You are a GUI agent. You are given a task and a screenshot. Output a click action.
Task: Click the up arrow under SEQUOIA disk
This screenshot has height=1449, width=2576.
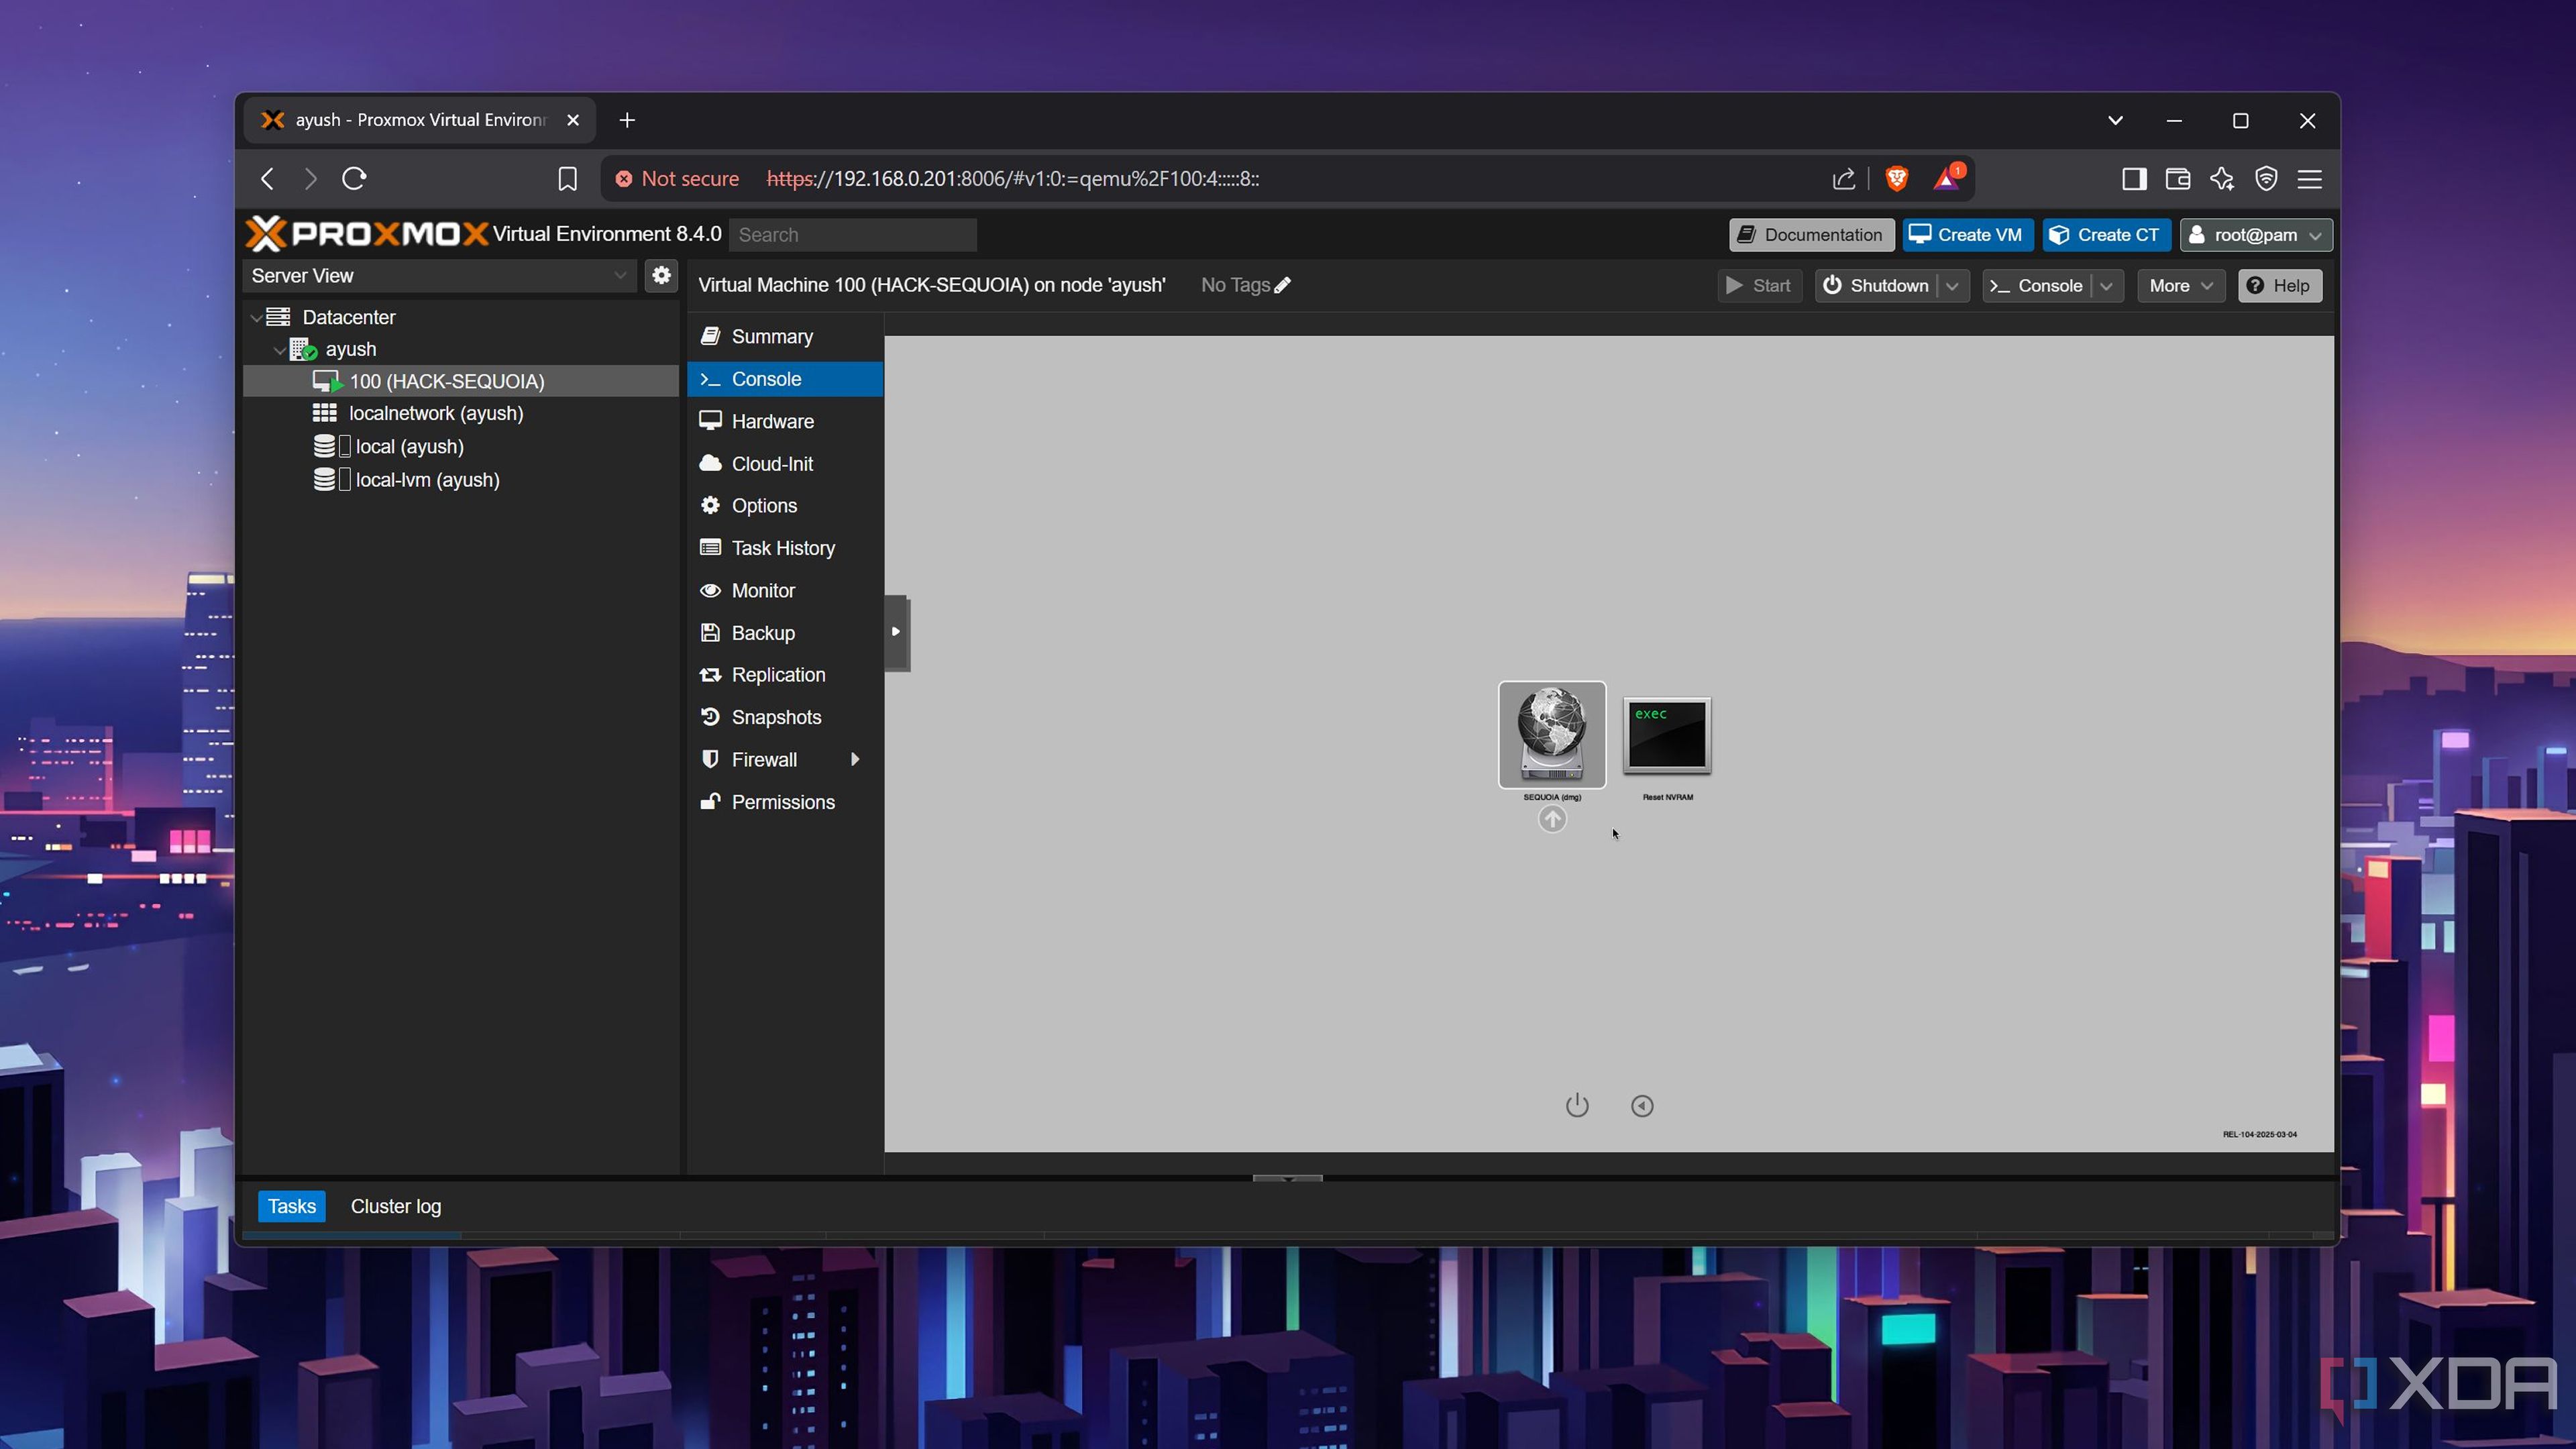pyautogui.click(x=1552, y=820)
